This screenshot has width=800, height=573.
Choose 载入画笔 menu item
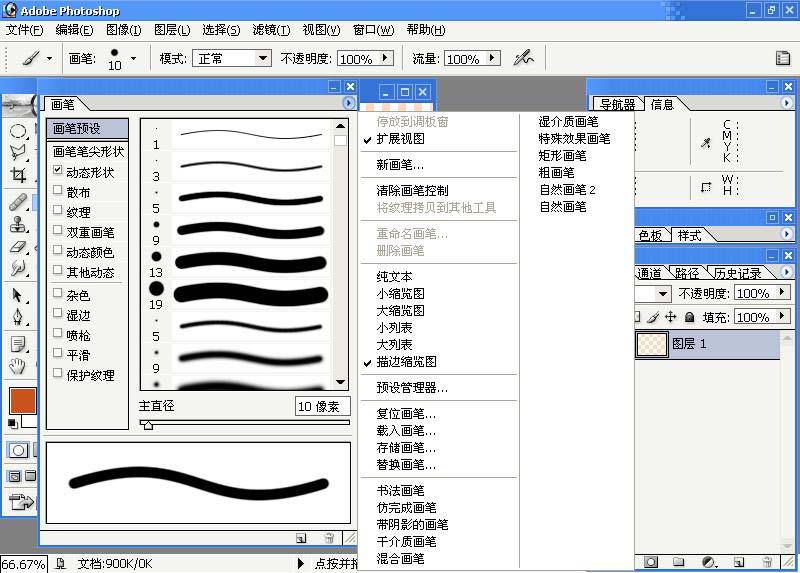(406, 431)
